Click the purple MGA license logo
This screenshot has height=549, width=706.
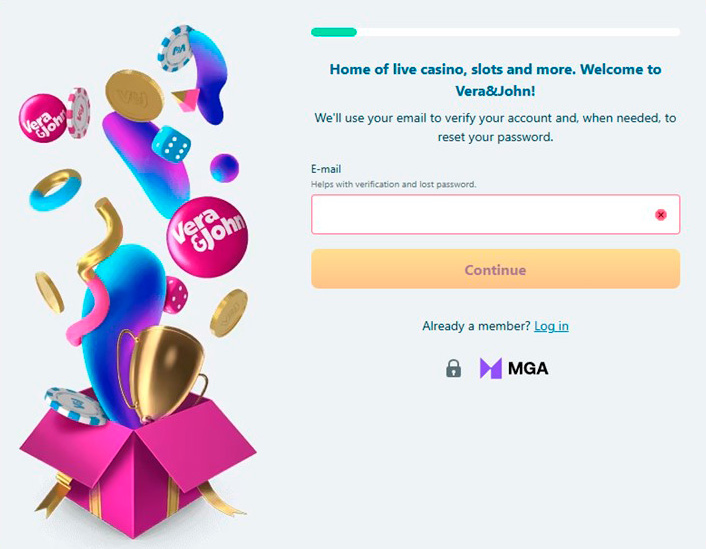(x=514, y=368)
